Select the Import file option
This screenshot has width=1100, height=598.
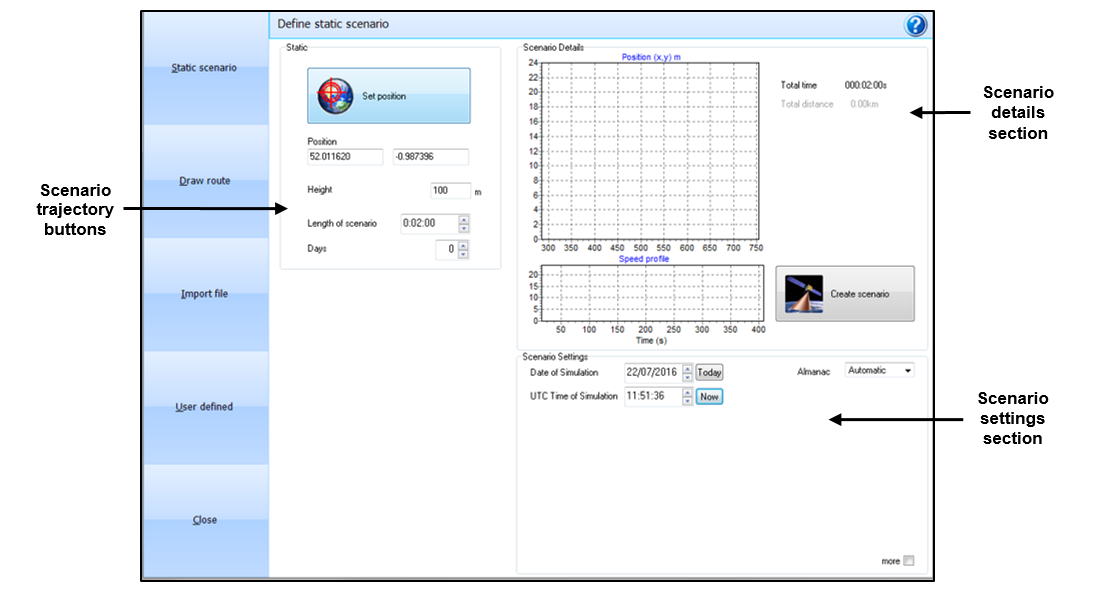click(204, 294)
